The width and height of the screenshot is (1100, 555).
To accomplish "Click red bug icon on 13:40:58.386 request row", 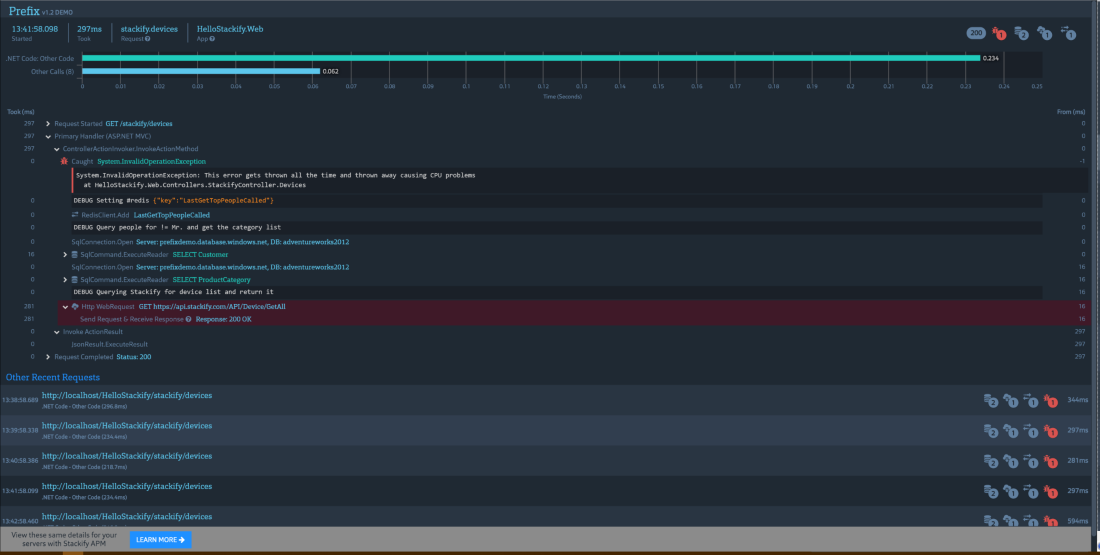I will pos(1050,460).
